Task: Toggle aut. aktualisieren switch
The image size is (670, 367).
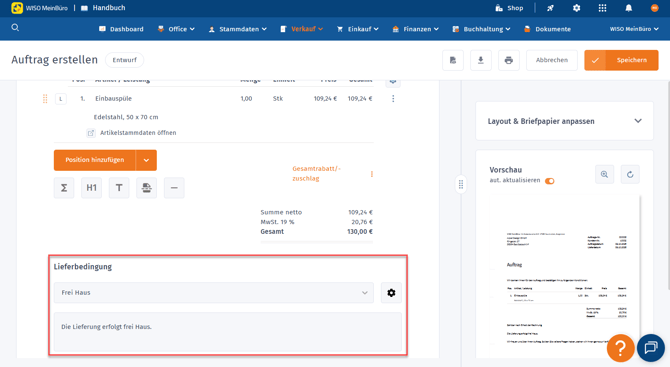Action: coord(550,181)
